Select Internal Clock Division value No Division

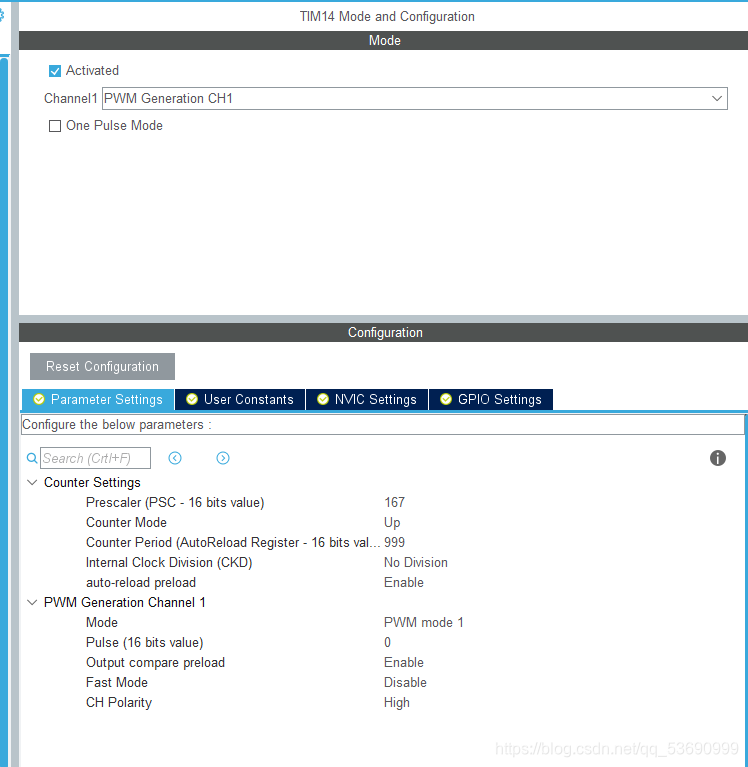(x=416, y=563)
